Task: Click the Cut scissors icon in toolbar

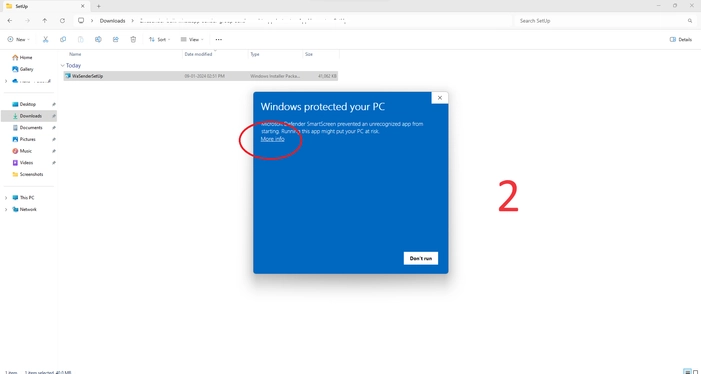Action: (45, 39)
